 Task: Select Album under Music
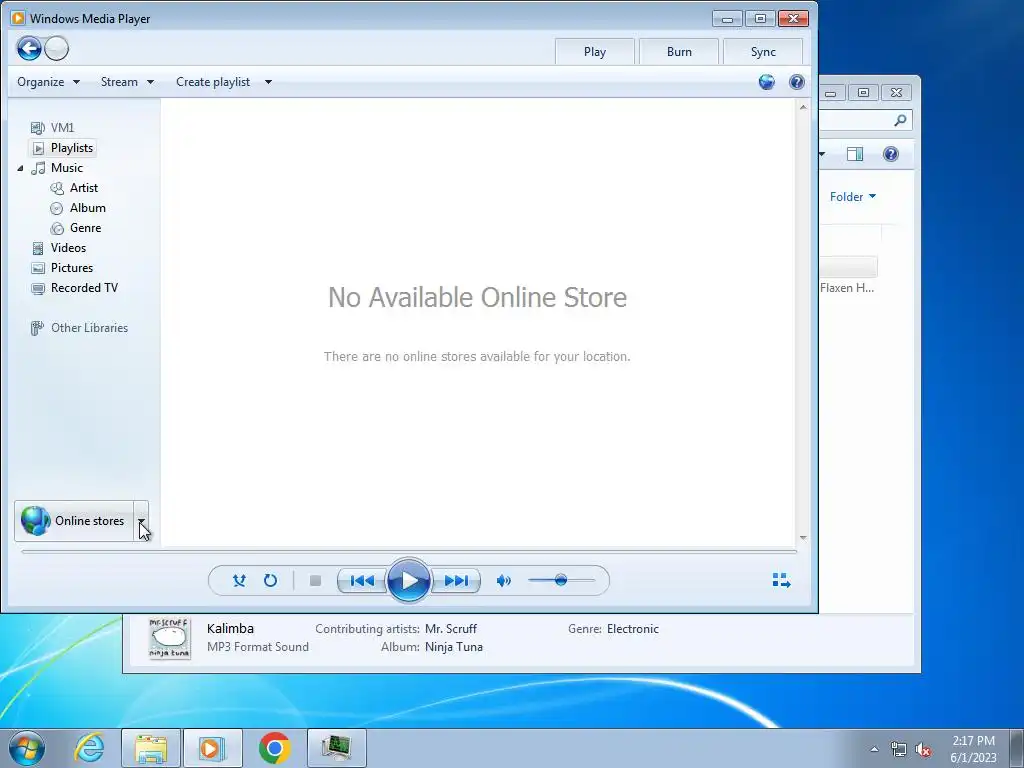78,208
